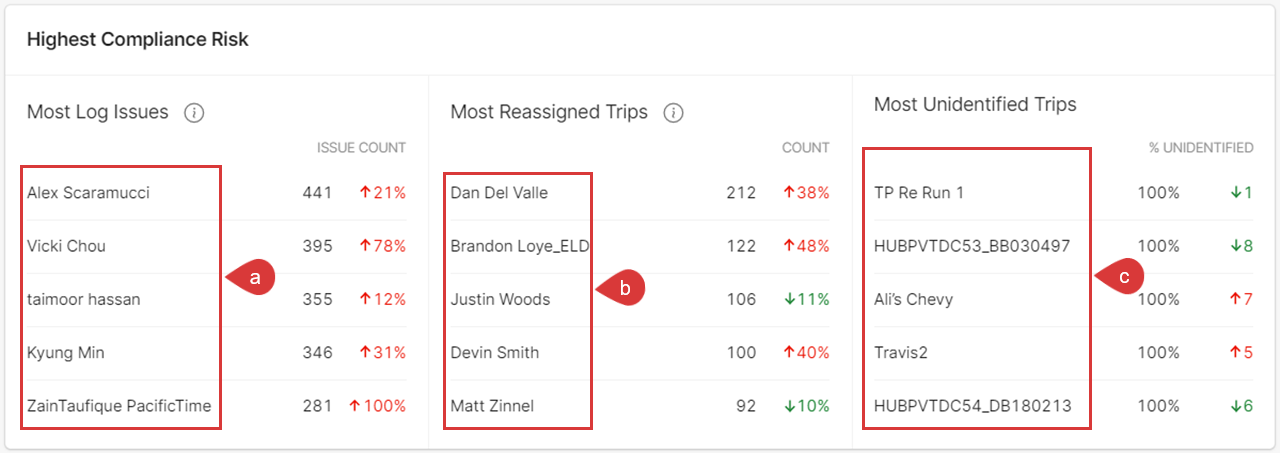The width and height of the screenshot is (1280, 453).
Task: Select HUBPVTDC53_BB030497 vehicle entry
Action: coord(972,246)
